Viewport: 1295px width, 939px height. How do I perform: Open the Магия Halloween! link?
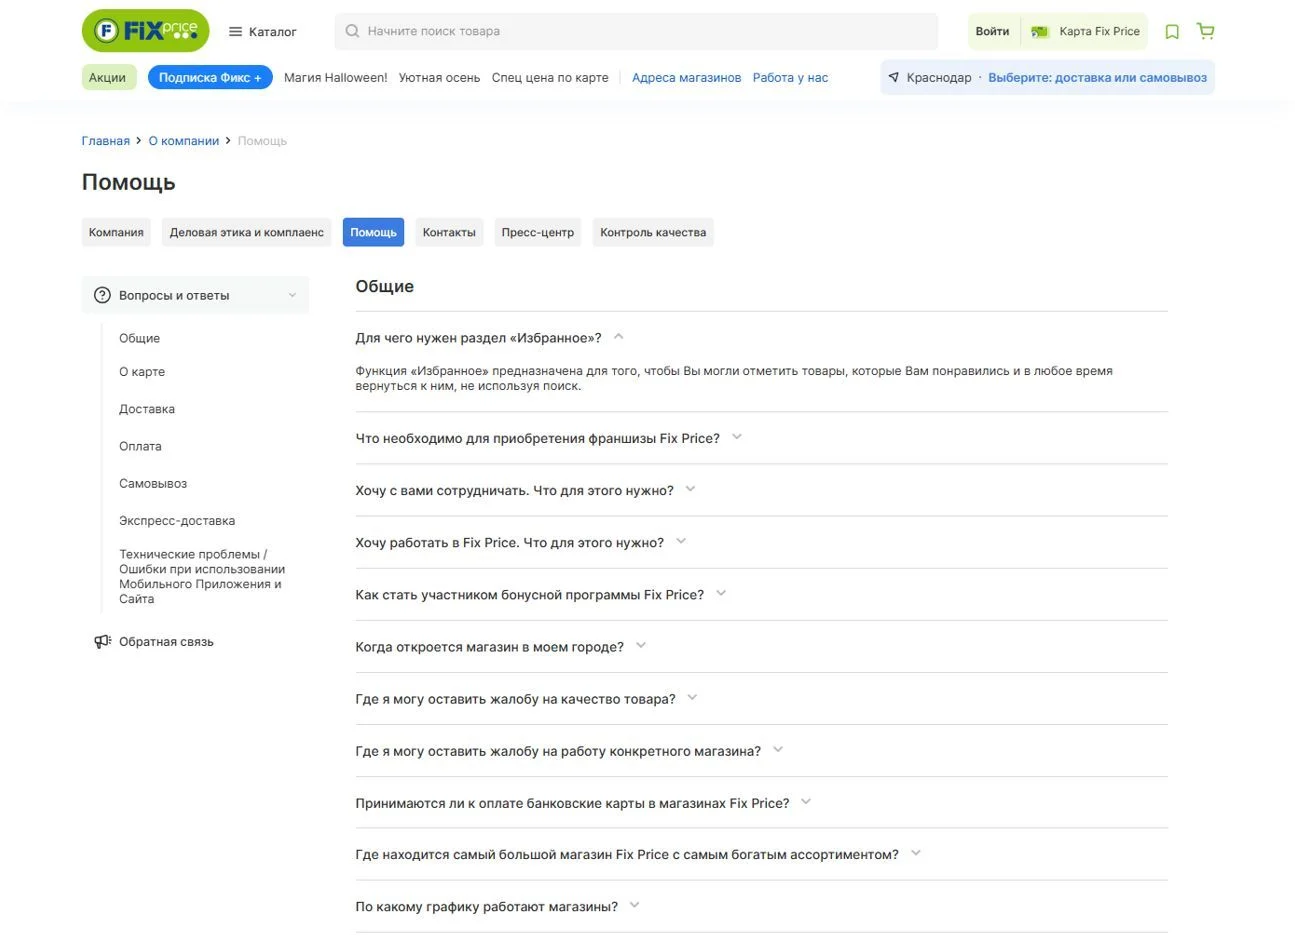336,77
